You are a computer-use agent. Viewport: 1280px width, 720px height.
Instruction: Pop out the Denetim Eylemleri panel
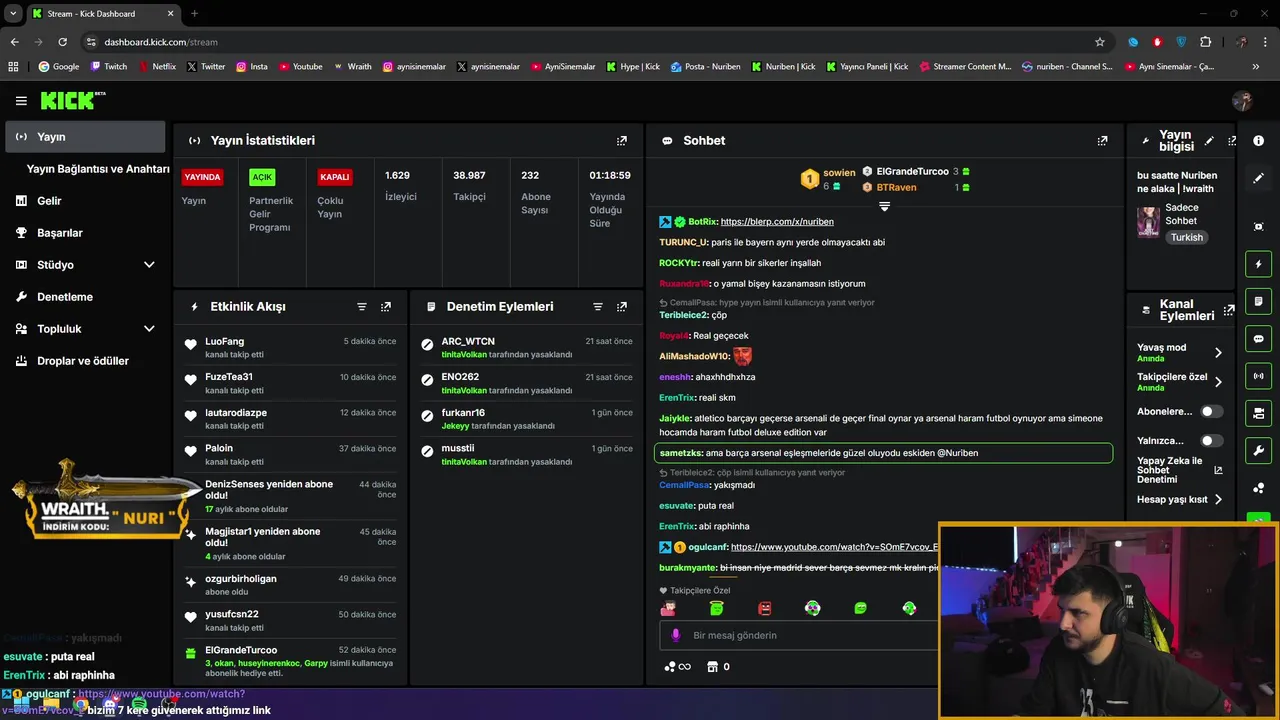pos(622,307)
